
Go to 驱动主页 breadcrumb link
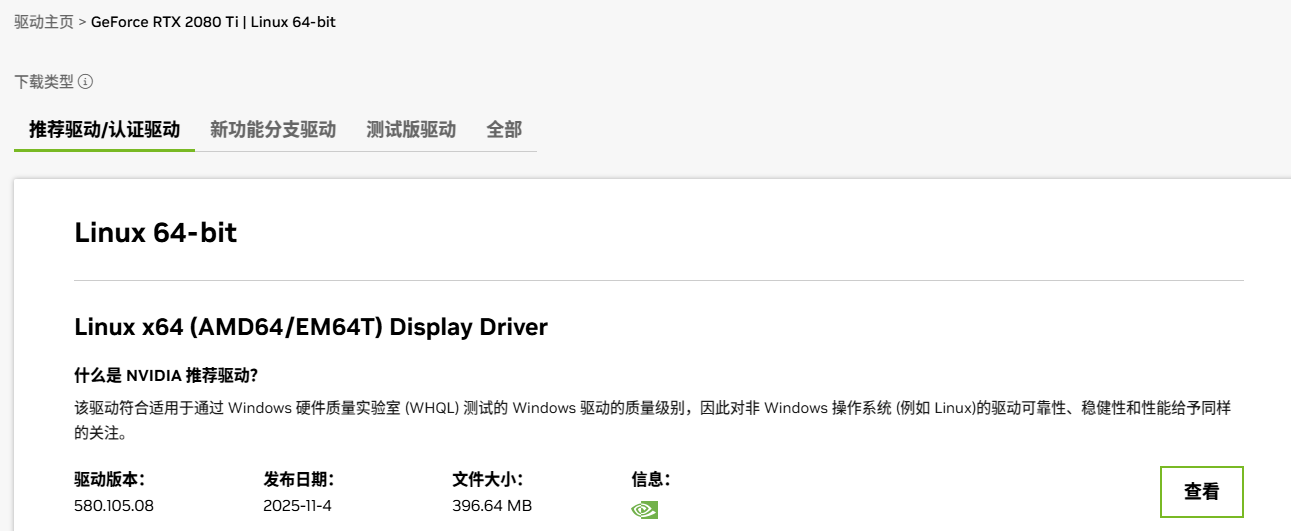click(x=44, y=22)
